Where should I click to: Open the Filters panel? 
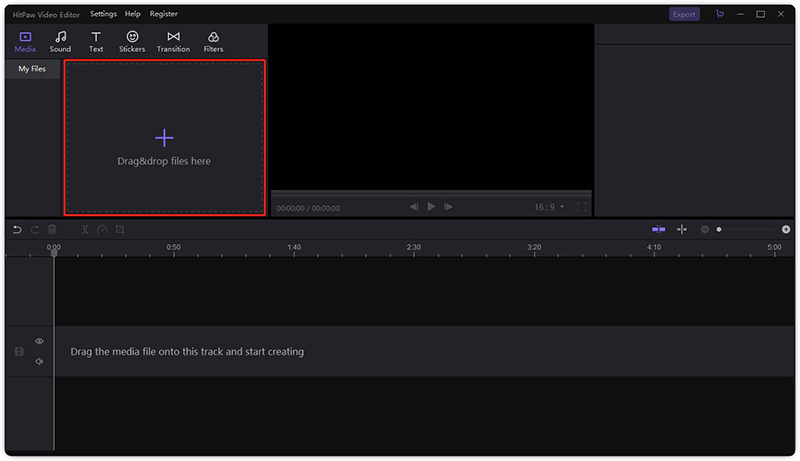[213, 42]
